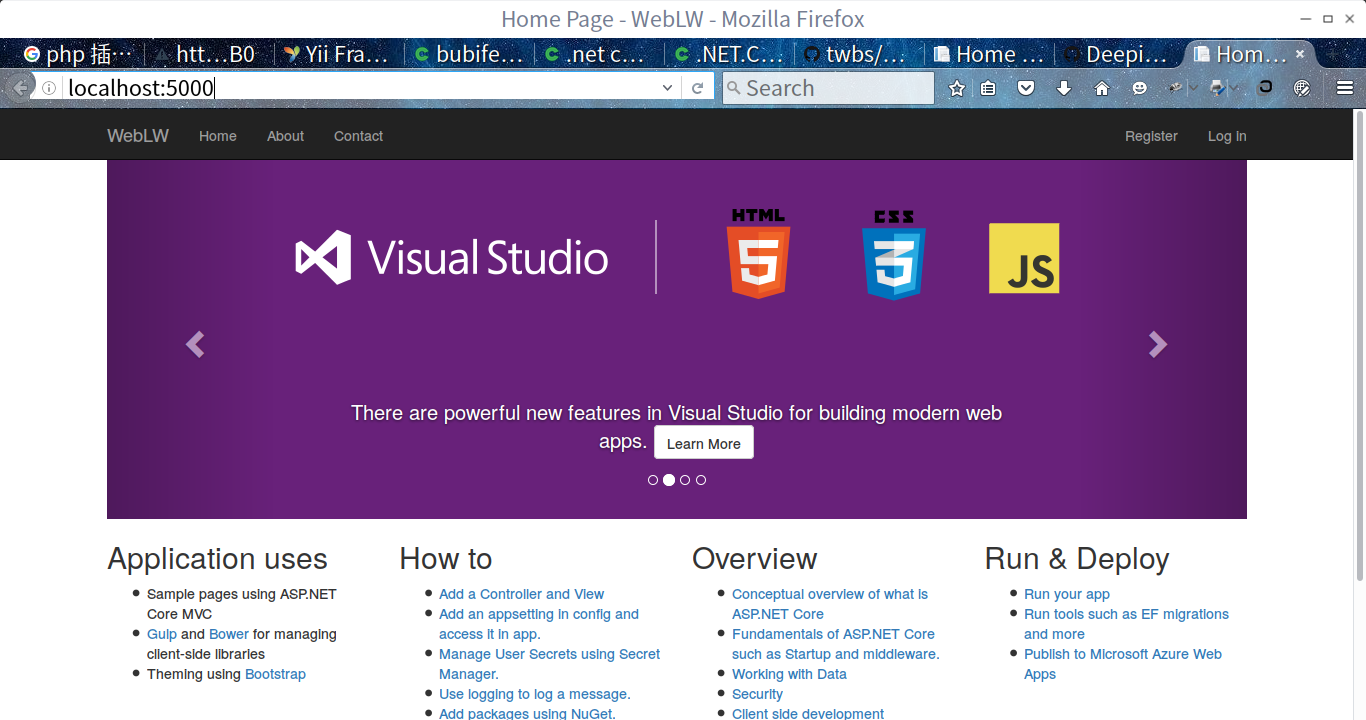Viewport: 1366px width, 720px height.
Task: Click the Learn More button
Action: click(x=704, y=443)
